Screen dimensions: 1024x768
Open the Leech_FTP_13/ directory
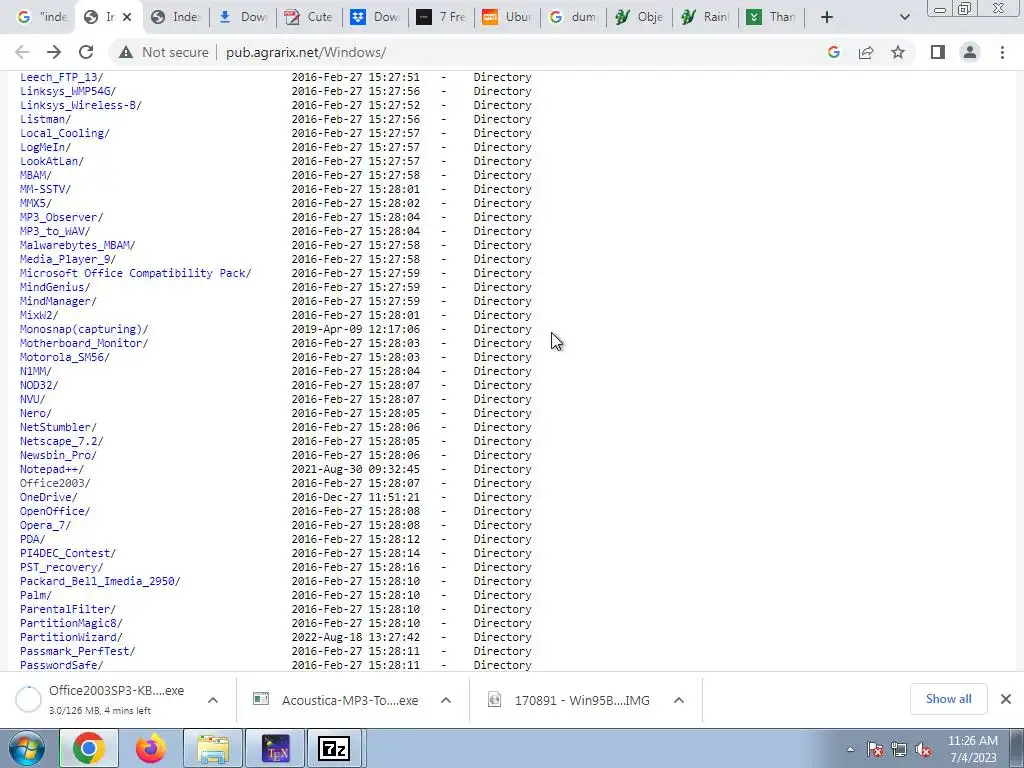[61, 77]
